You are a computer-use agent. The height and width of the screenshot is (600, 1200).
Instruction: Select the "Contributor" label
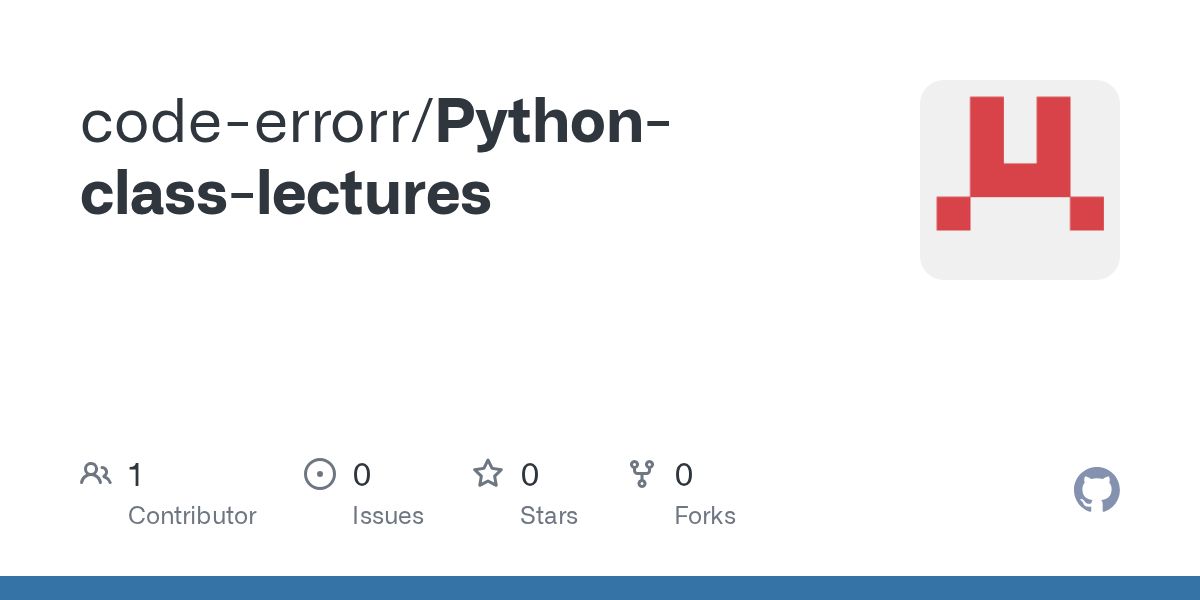click(x=192, y=516)
